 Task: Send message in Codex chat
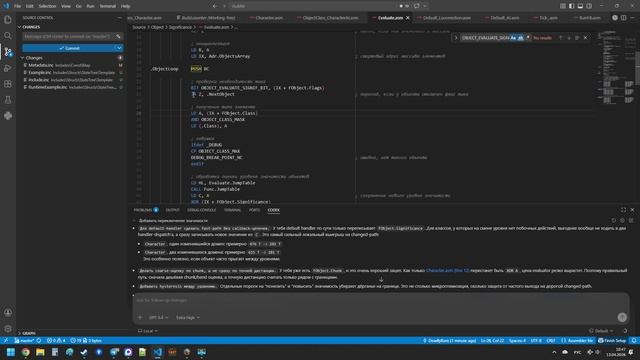[622, 317]
